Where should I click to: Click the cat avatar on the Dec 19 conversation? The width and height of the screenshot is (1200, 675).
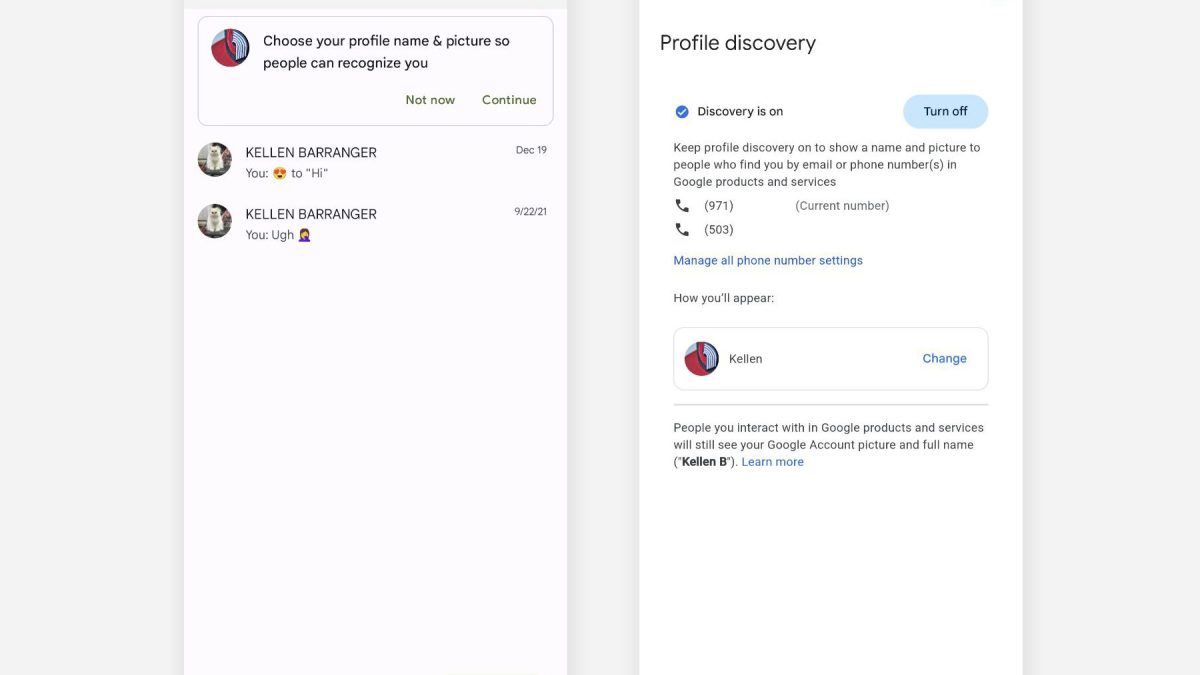click(215, 160)
